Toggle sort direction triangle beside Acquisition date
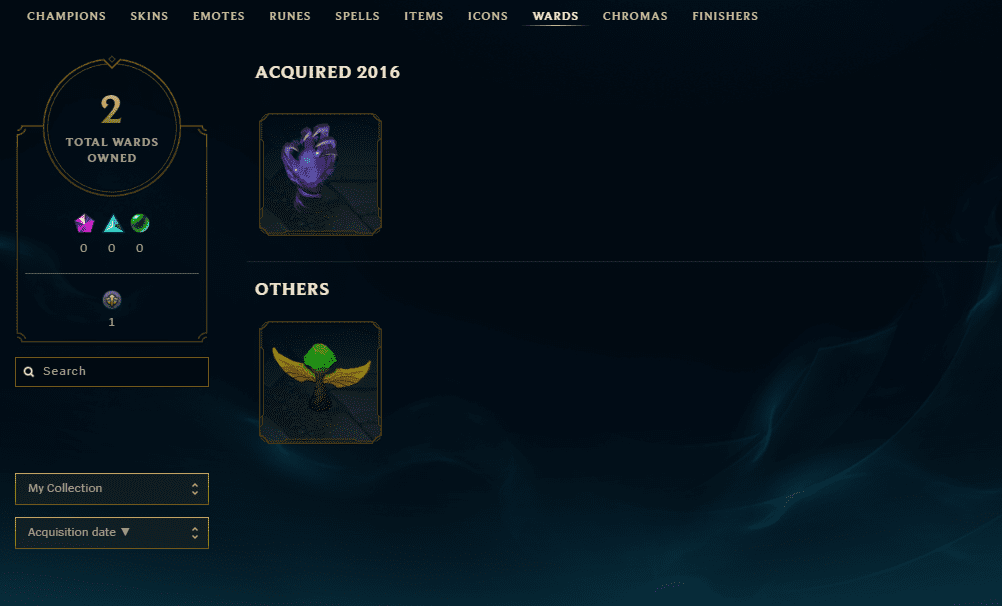Screen dimensions: 1002x606 125,532
